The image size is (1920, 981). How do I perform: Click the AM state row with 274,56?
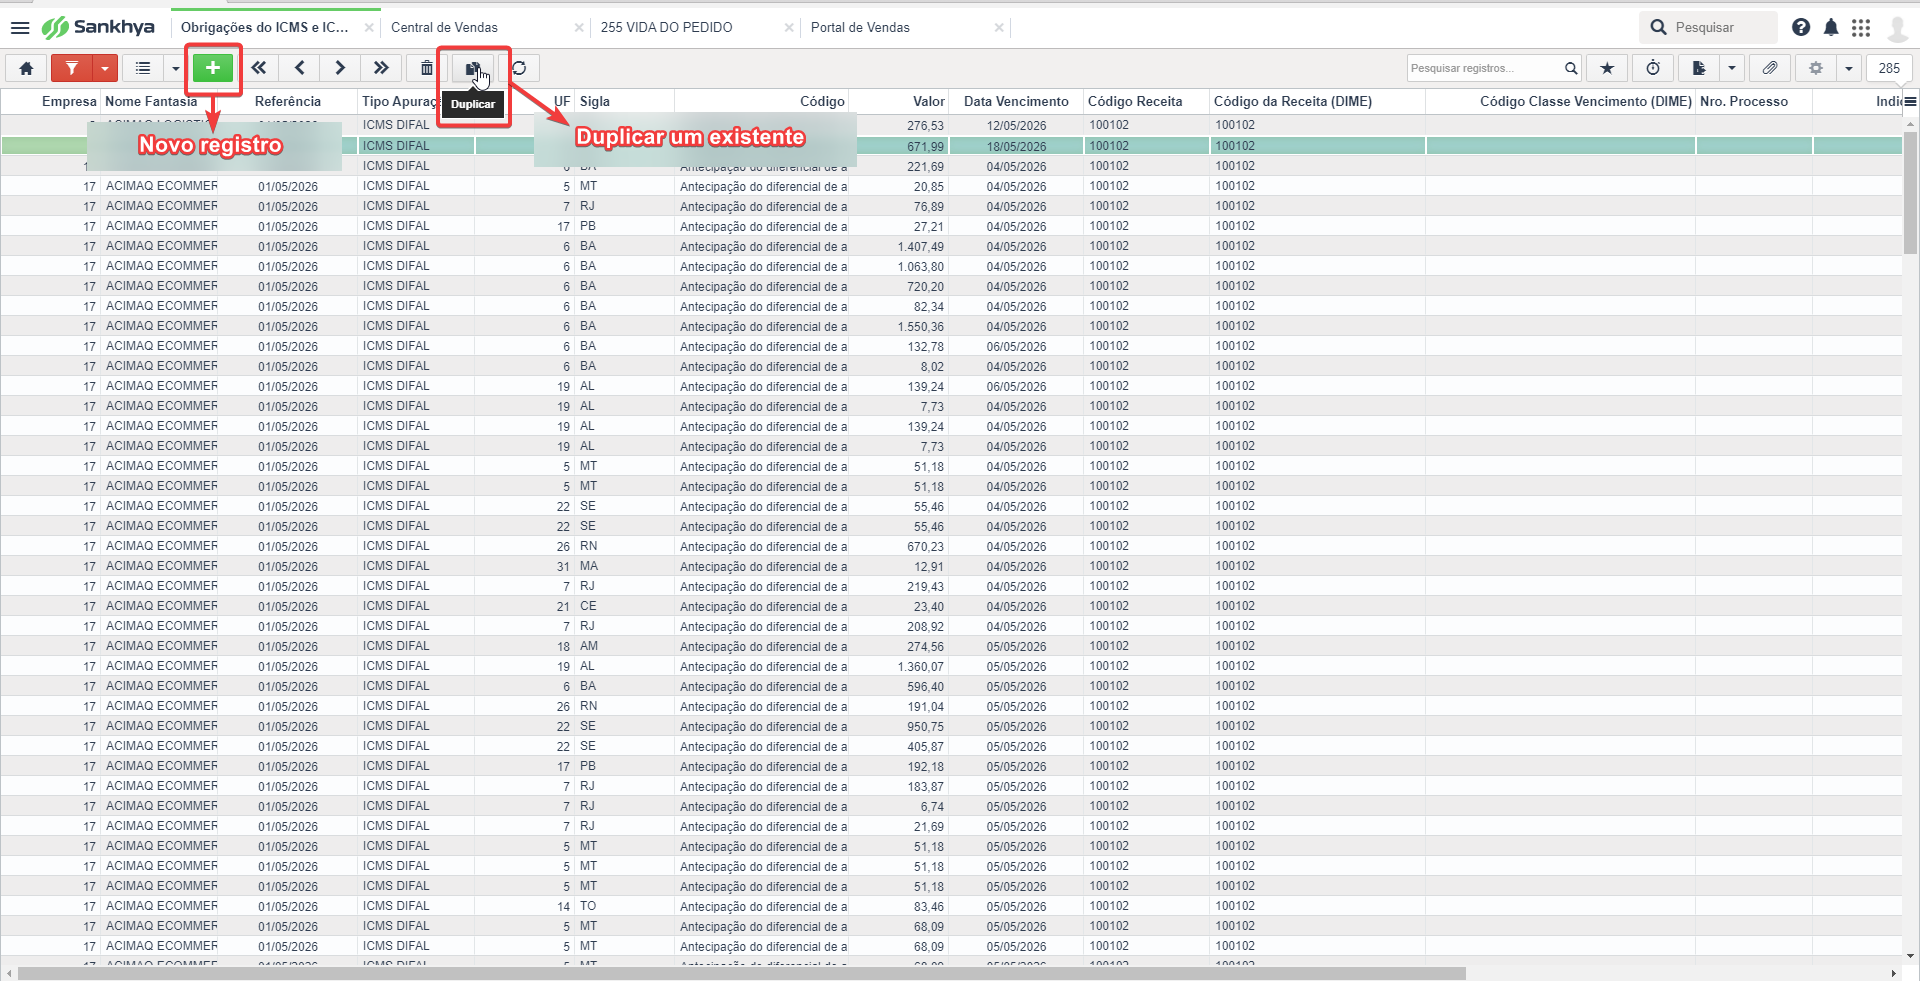pyautogui.click(x=951, y=646)
